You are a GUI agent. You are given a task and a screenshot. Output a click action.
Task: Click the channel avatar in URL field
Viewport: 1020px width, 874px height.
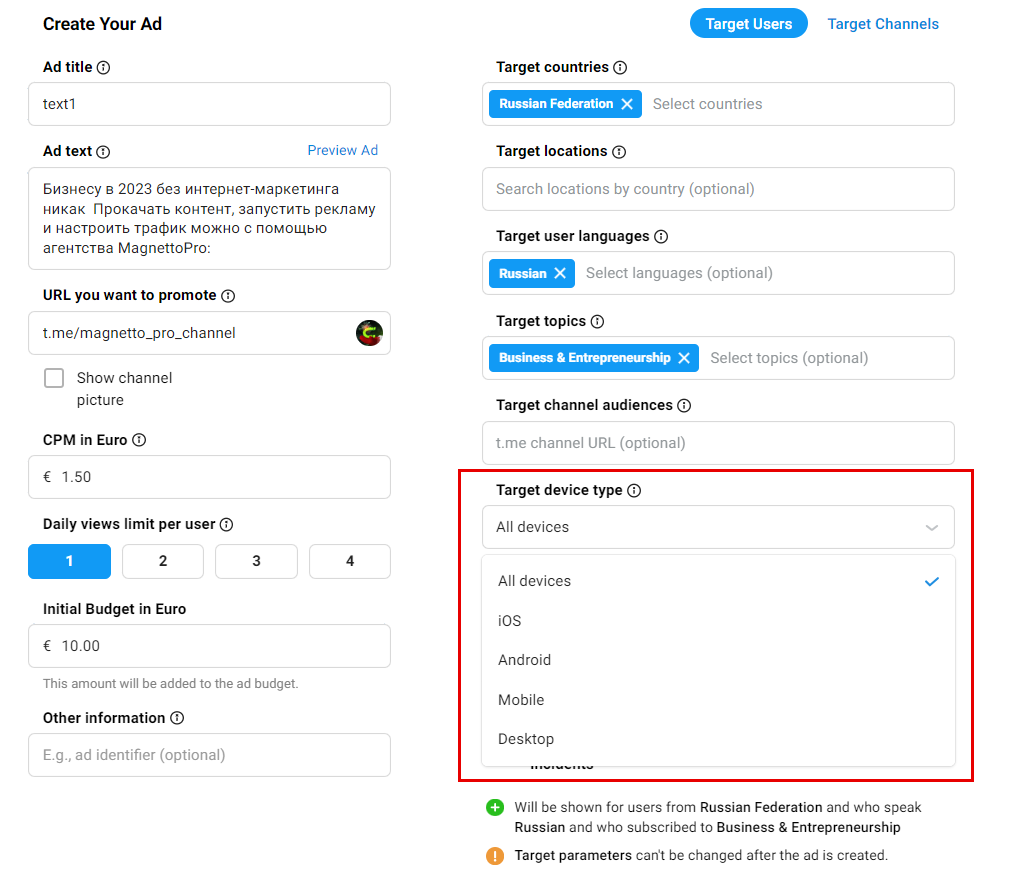click(x=369, y=333)
